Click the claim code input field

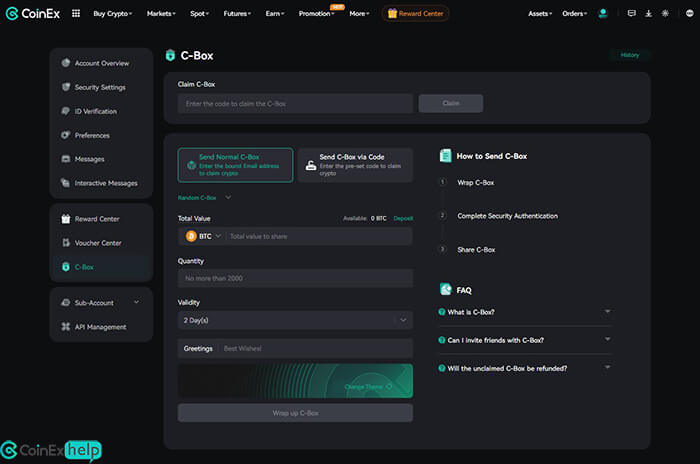pyautogui.click(x=295, y=103)
